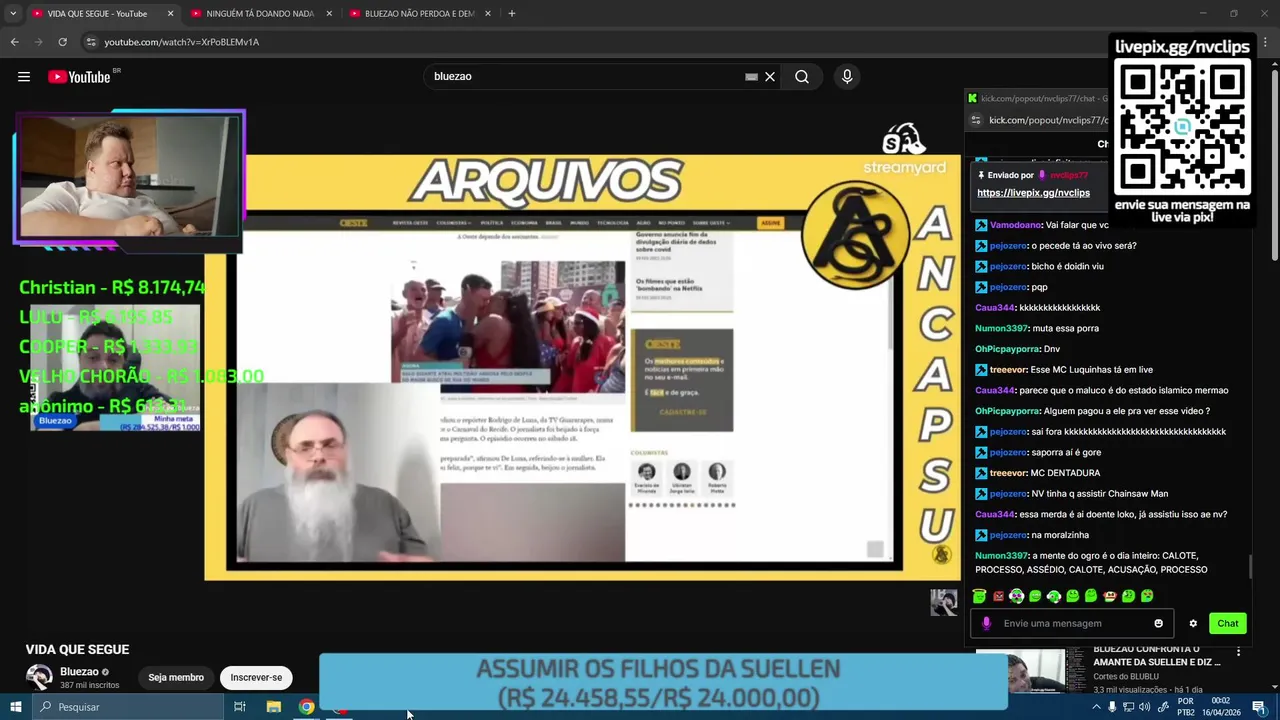Open a new browser tab
1280x720 pixels.
pyautogui.click(x=512, y=14)
